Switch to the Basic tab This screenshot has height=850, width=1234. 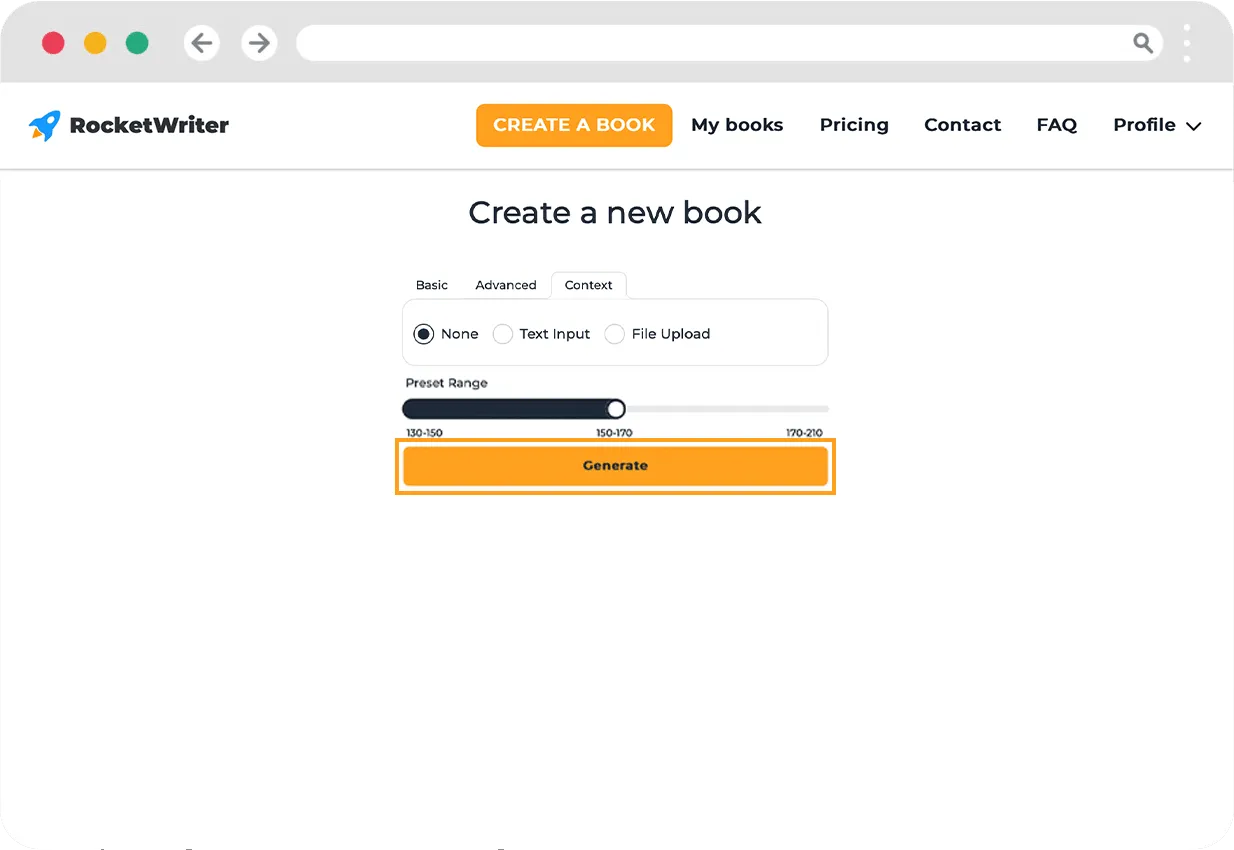[x=431, y=285]
